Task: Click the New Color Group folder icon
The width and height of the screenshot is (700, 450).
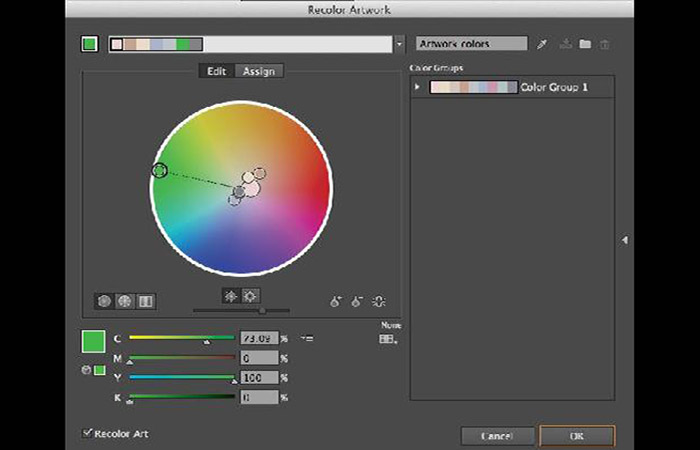Action: pos(585,44)
